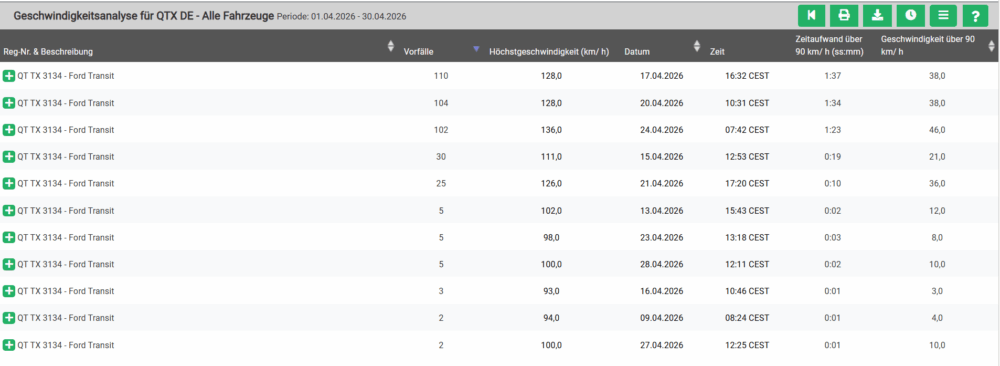Click the date cell 24.04.2026

click(x=662, y=129)
